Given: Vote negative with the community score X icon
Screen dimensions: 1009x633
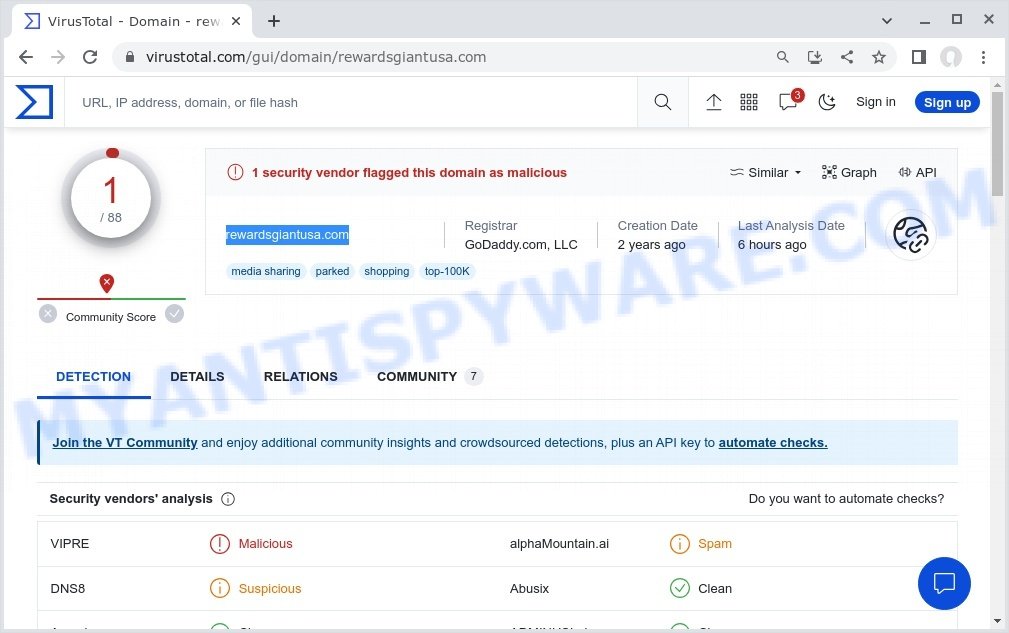Looking at the screenshot, I should pyautogui.click(x=48, y=314).
